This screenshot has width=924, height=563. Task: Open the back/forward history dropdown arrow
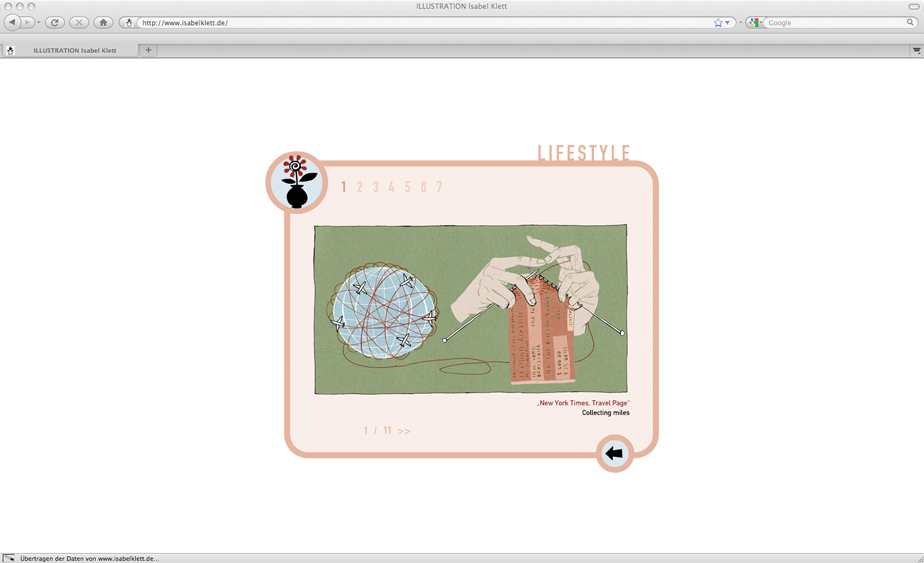click(x=39, y=22)
